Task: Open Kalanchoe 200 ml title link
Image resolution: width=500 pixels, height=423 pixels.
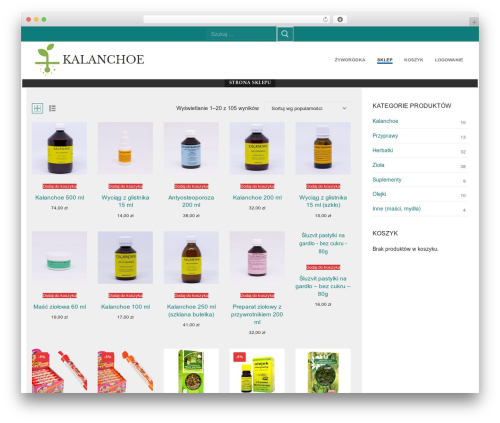Action: pos(257,198)
